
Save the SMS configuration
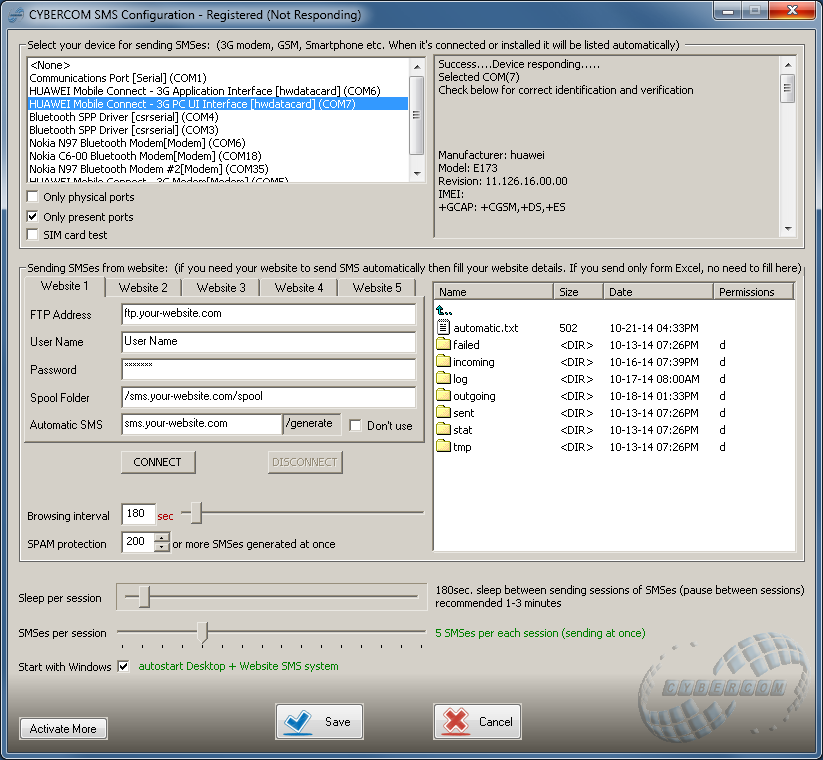tap(319, 722)
